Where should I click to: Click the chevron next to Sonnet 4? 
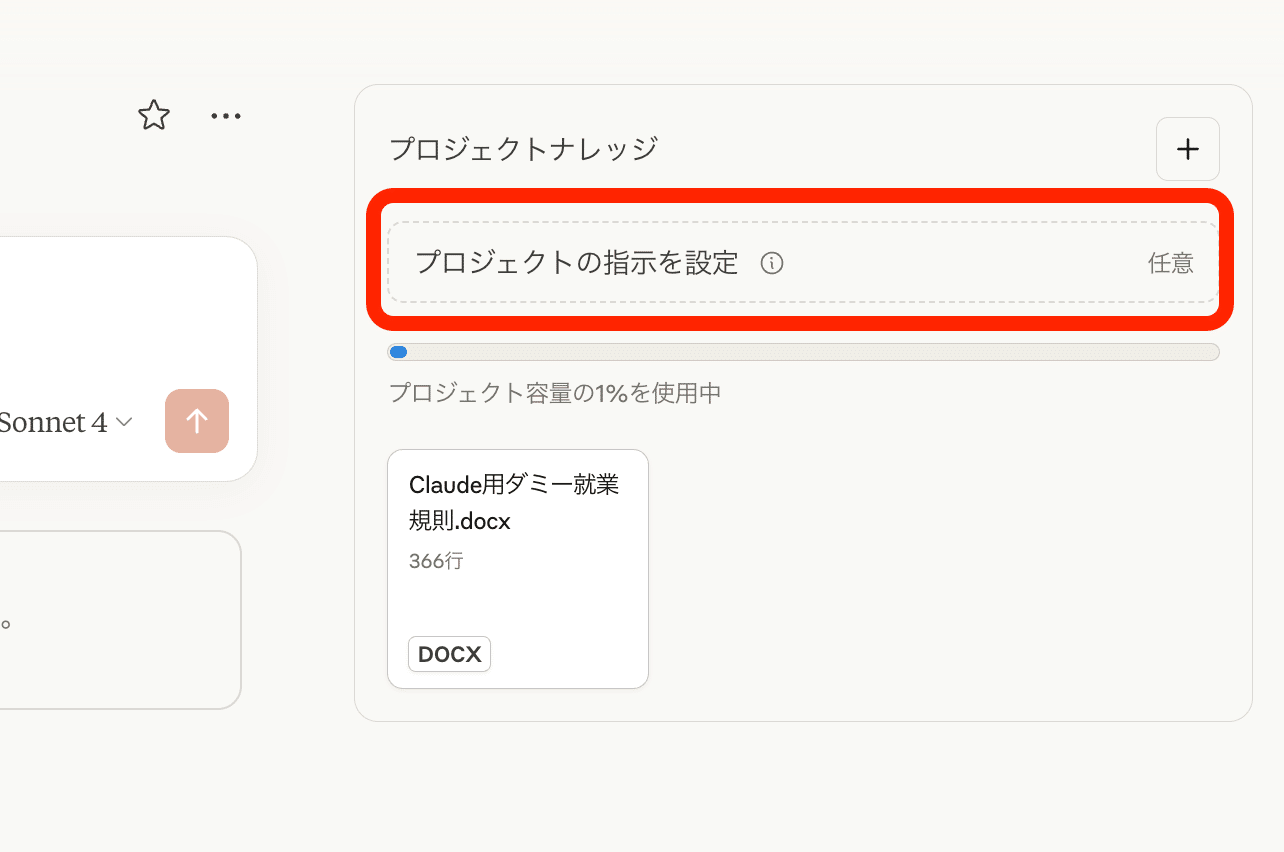124,422
